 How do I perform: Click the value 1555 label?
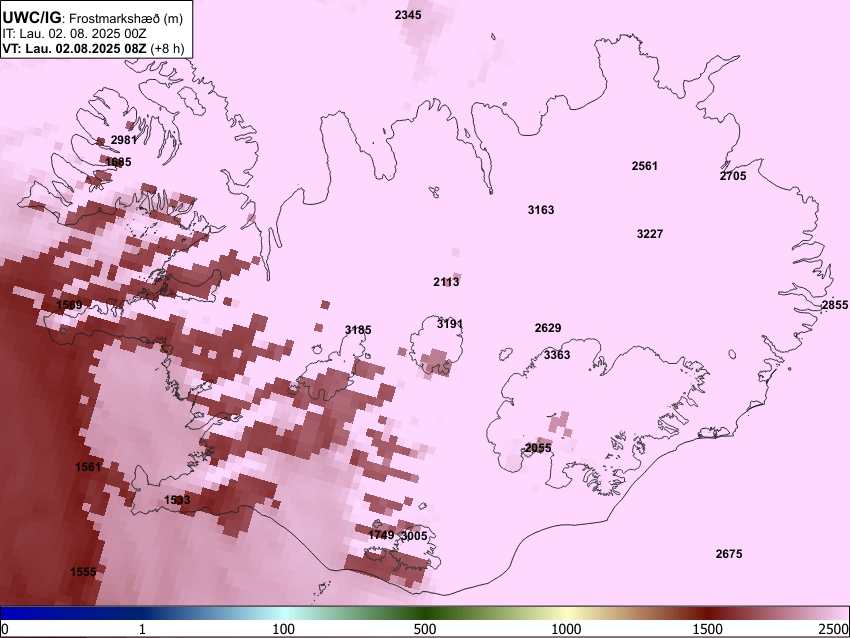[x=83, y=572]
